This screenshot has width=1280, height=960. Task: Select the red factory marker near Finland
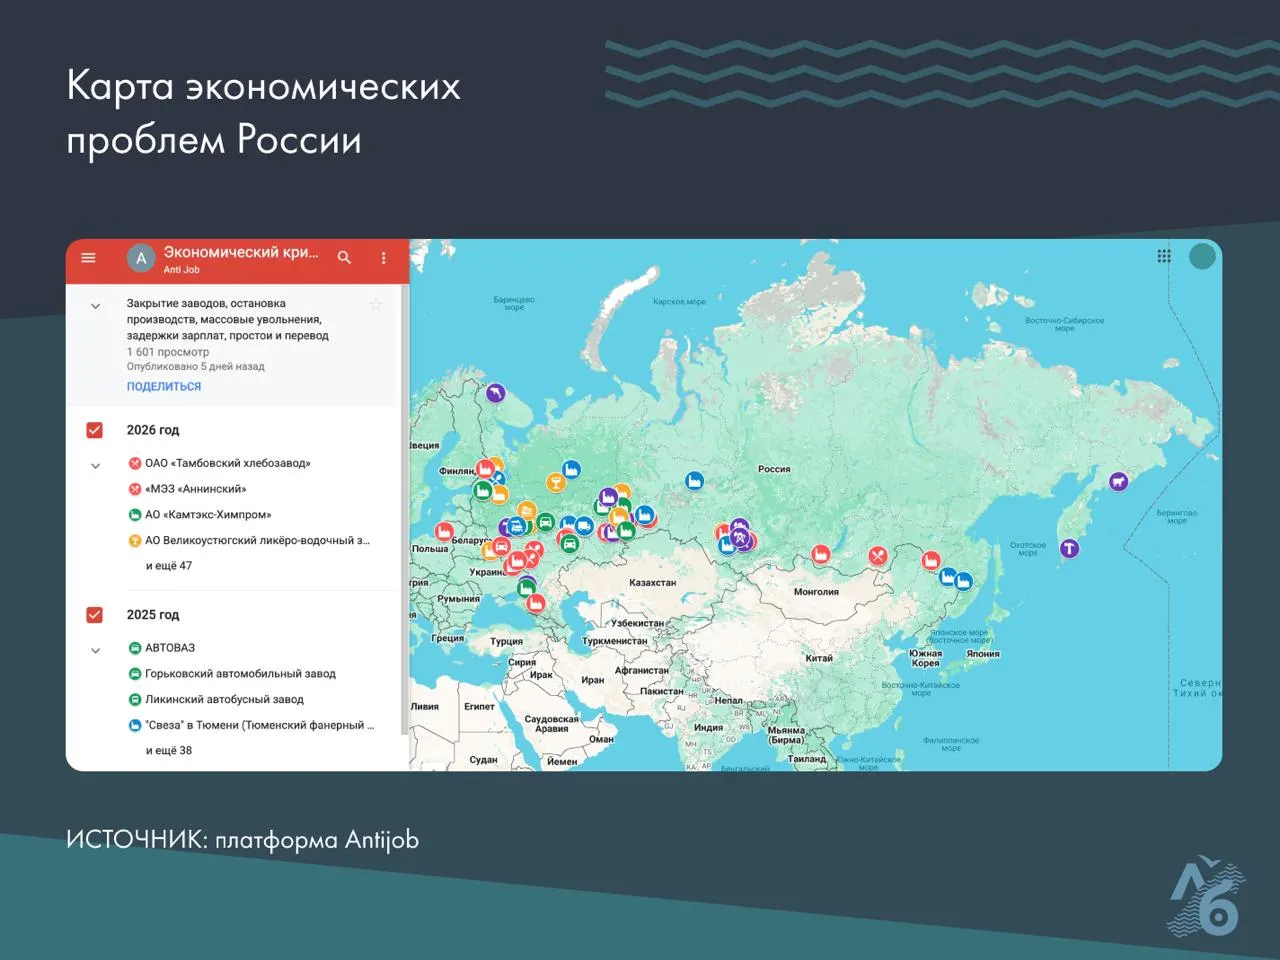(486, 468)
